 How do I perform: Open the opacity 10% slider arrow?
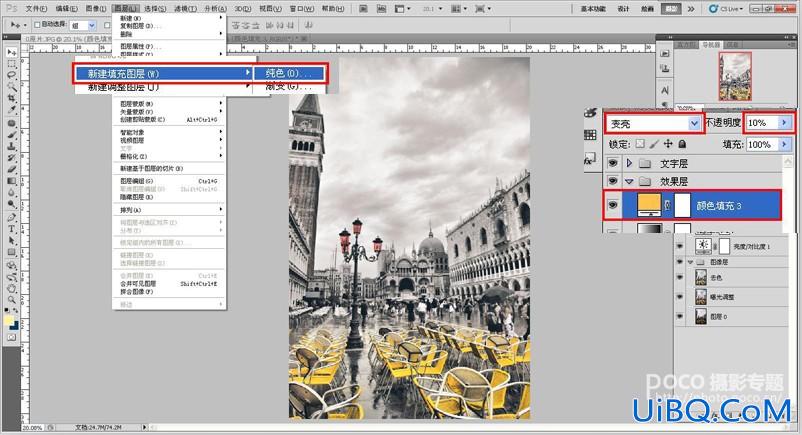point(784,122)
